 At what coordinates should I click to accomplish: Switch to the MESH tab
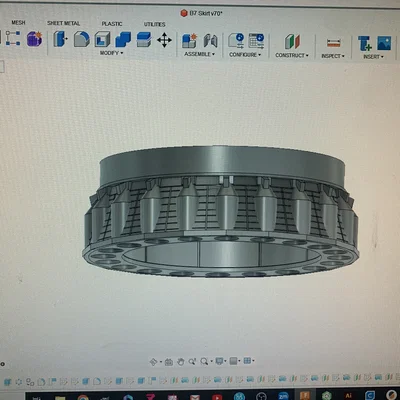pyautogui.click(x=18, y=22)
